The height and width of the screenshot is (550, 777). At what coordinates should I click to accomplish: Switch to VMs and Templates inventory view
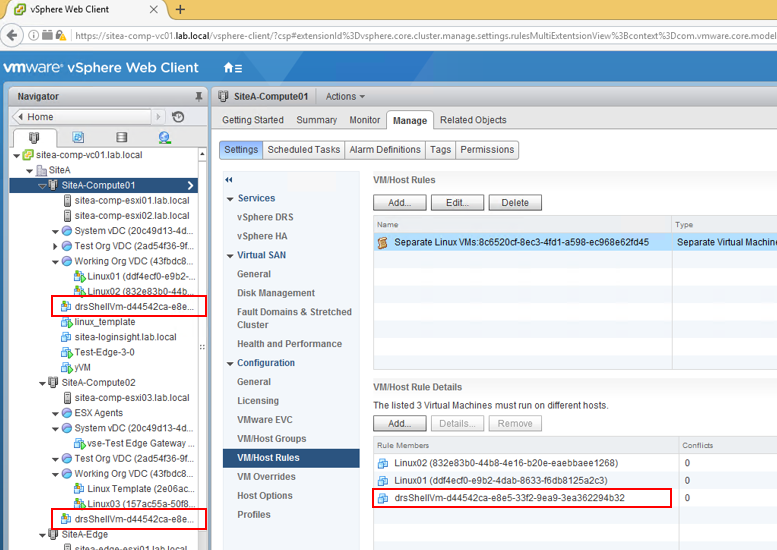pyautogui.click(x=78, y=137)
